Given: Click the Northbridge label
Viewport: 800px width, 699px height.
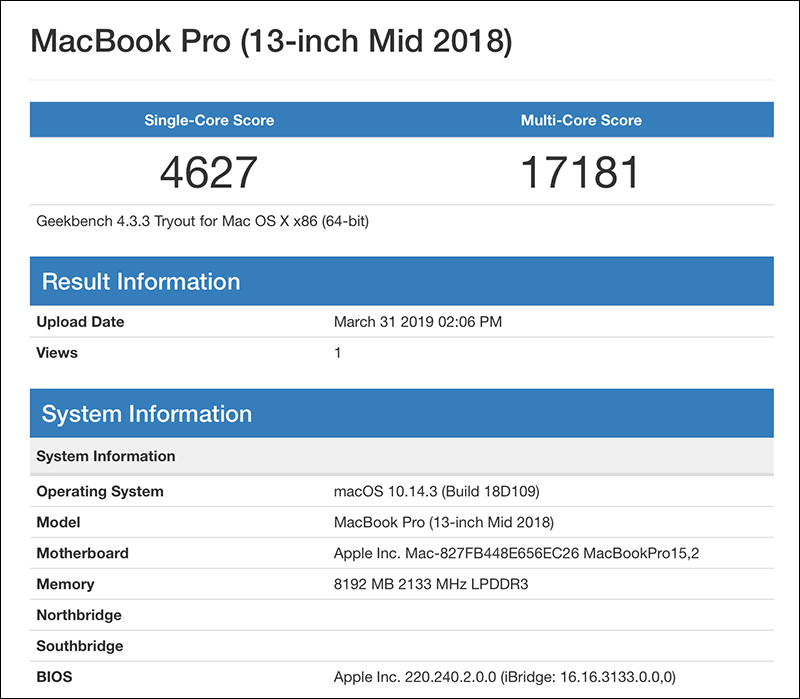Looking at the screenshot, I should tap(79, 615).
